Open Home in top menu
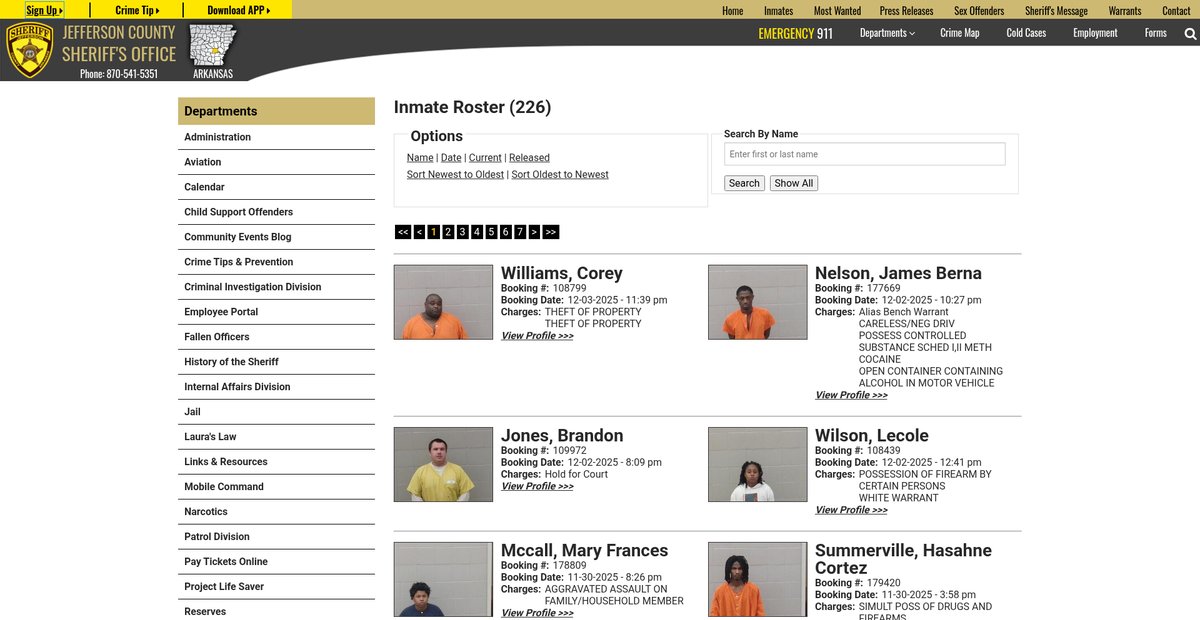This screenshot has height=620, width=1200. pyautogui.click(x=733, y=11)
